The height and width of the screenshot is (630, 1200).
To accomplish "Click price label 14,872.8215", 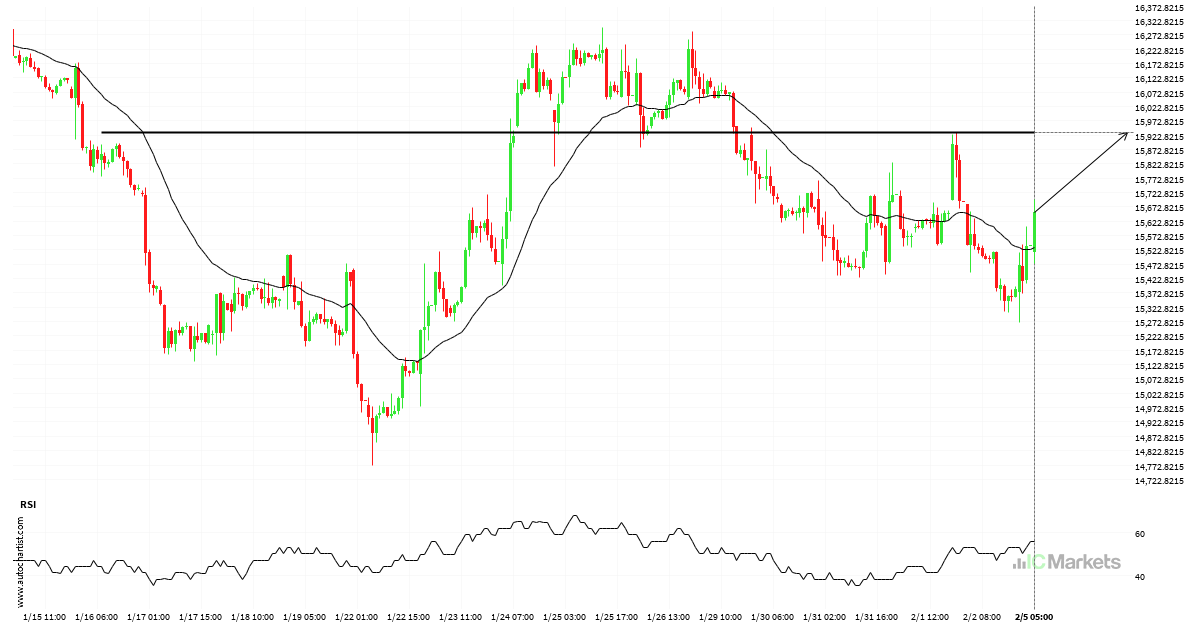I will tap(1160, 438).
